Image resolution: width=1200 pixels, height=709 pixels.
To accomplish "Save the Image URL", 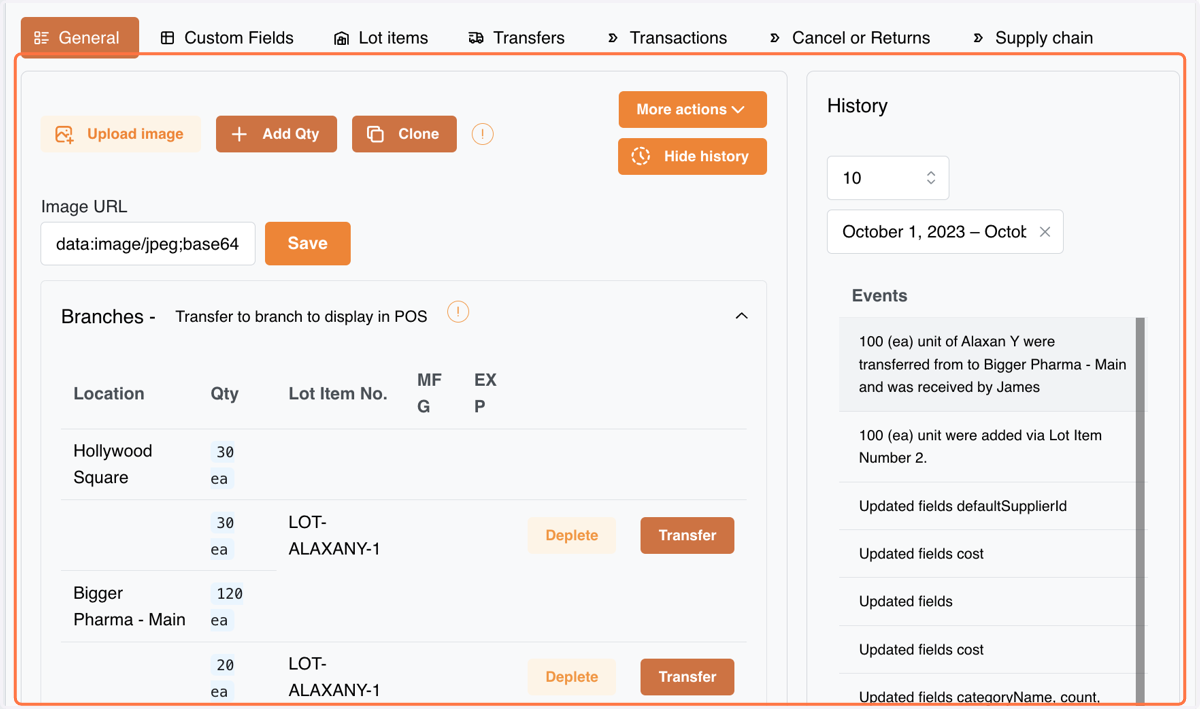I will [307, 243].
